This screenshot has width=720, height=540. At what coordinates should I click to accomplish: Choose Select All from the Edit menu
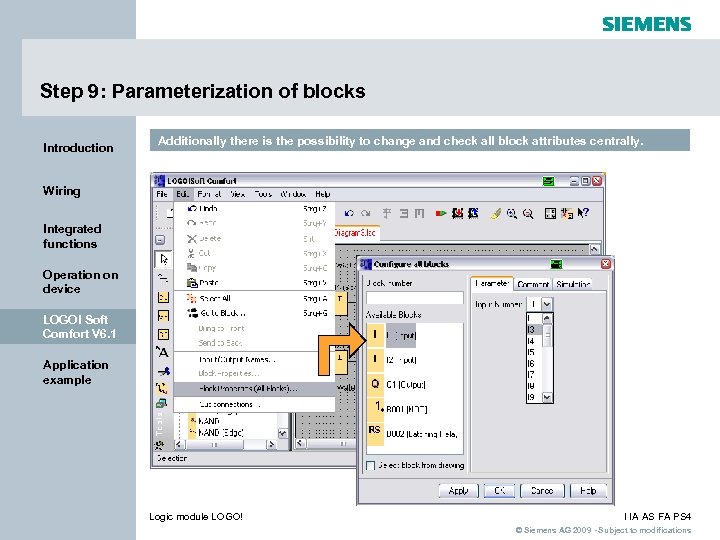(255, 298)
